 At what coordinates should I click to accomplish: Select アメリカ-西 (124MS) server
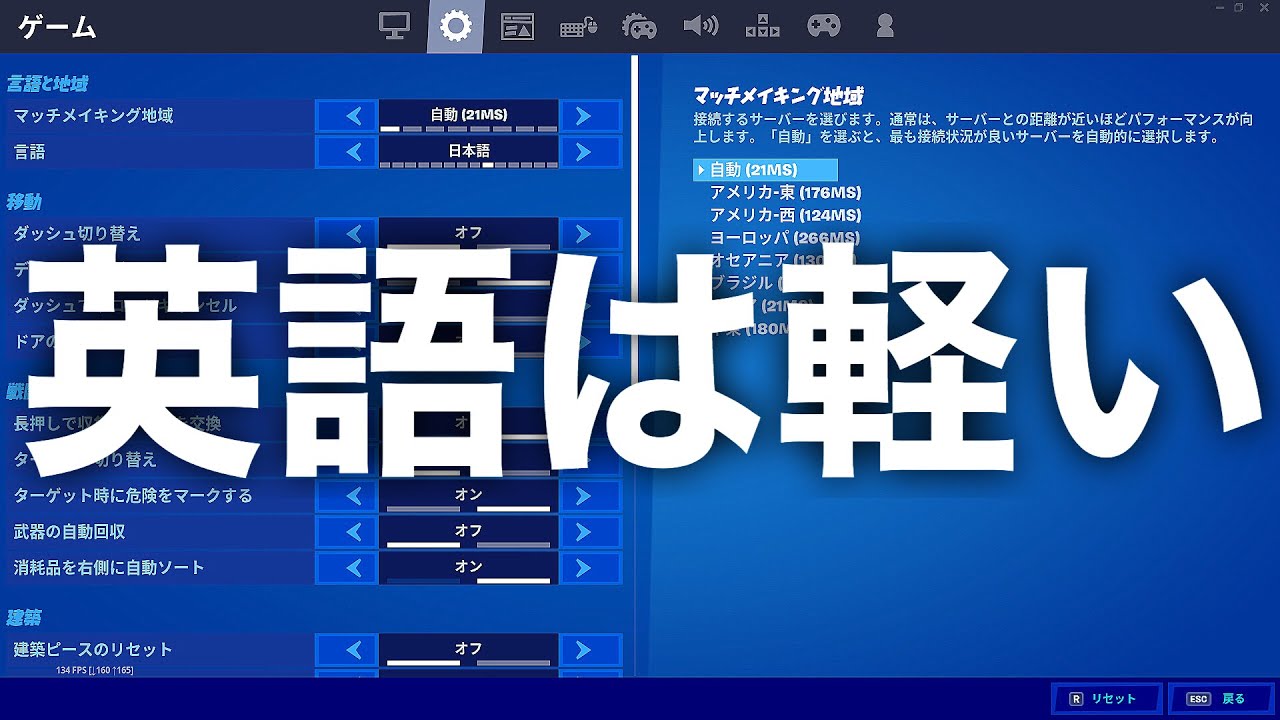(x=785, y=215)
